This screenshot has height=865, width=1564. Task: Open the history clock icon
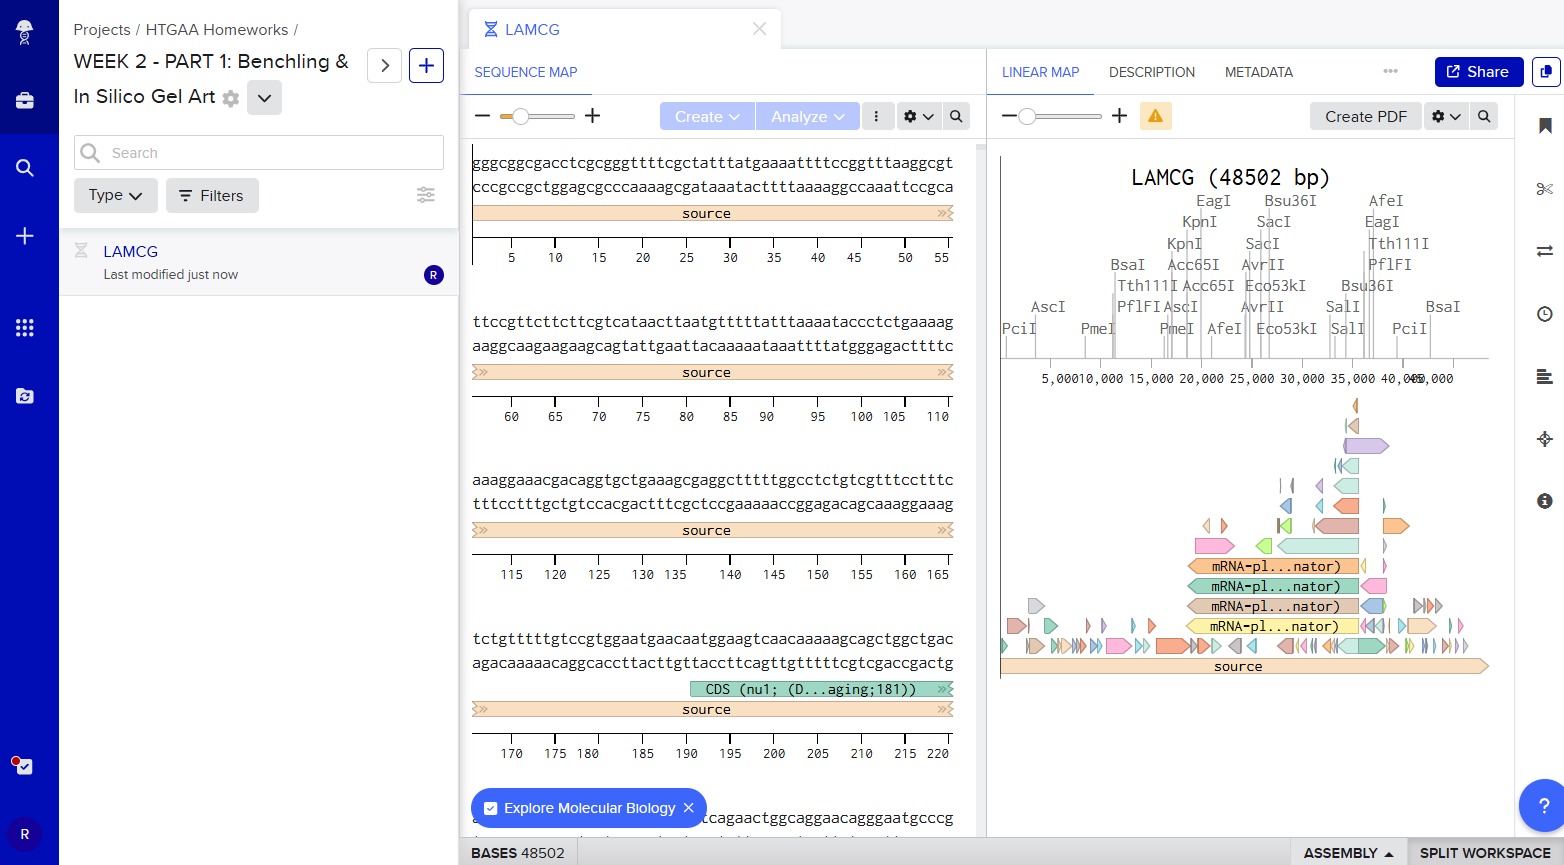(x=1545, y=314)
